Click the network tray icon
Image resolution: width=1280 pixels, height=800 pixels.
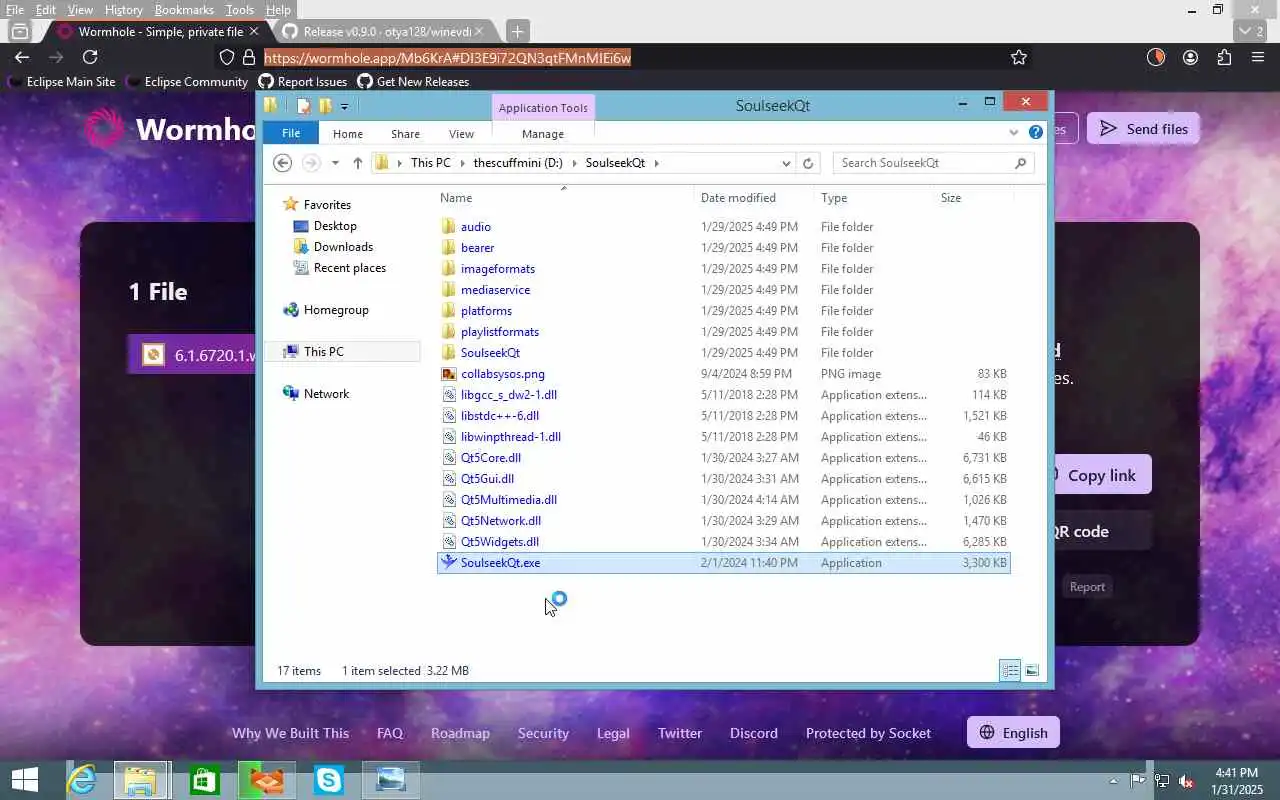(1162, 780)
